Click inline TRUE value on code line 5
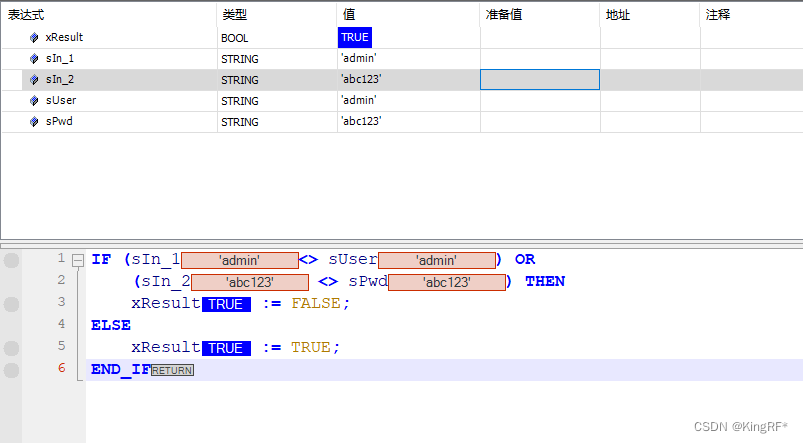 [226, 348]
